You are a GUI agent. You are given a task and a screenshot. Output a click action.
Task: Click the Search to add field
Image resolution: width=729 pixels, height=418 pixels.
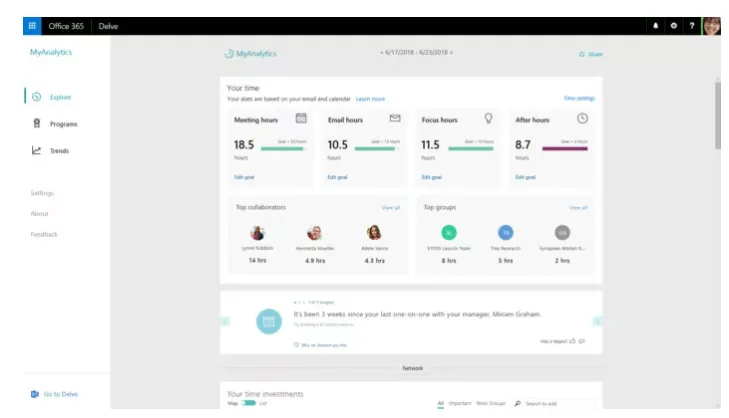tap(559, 404)
